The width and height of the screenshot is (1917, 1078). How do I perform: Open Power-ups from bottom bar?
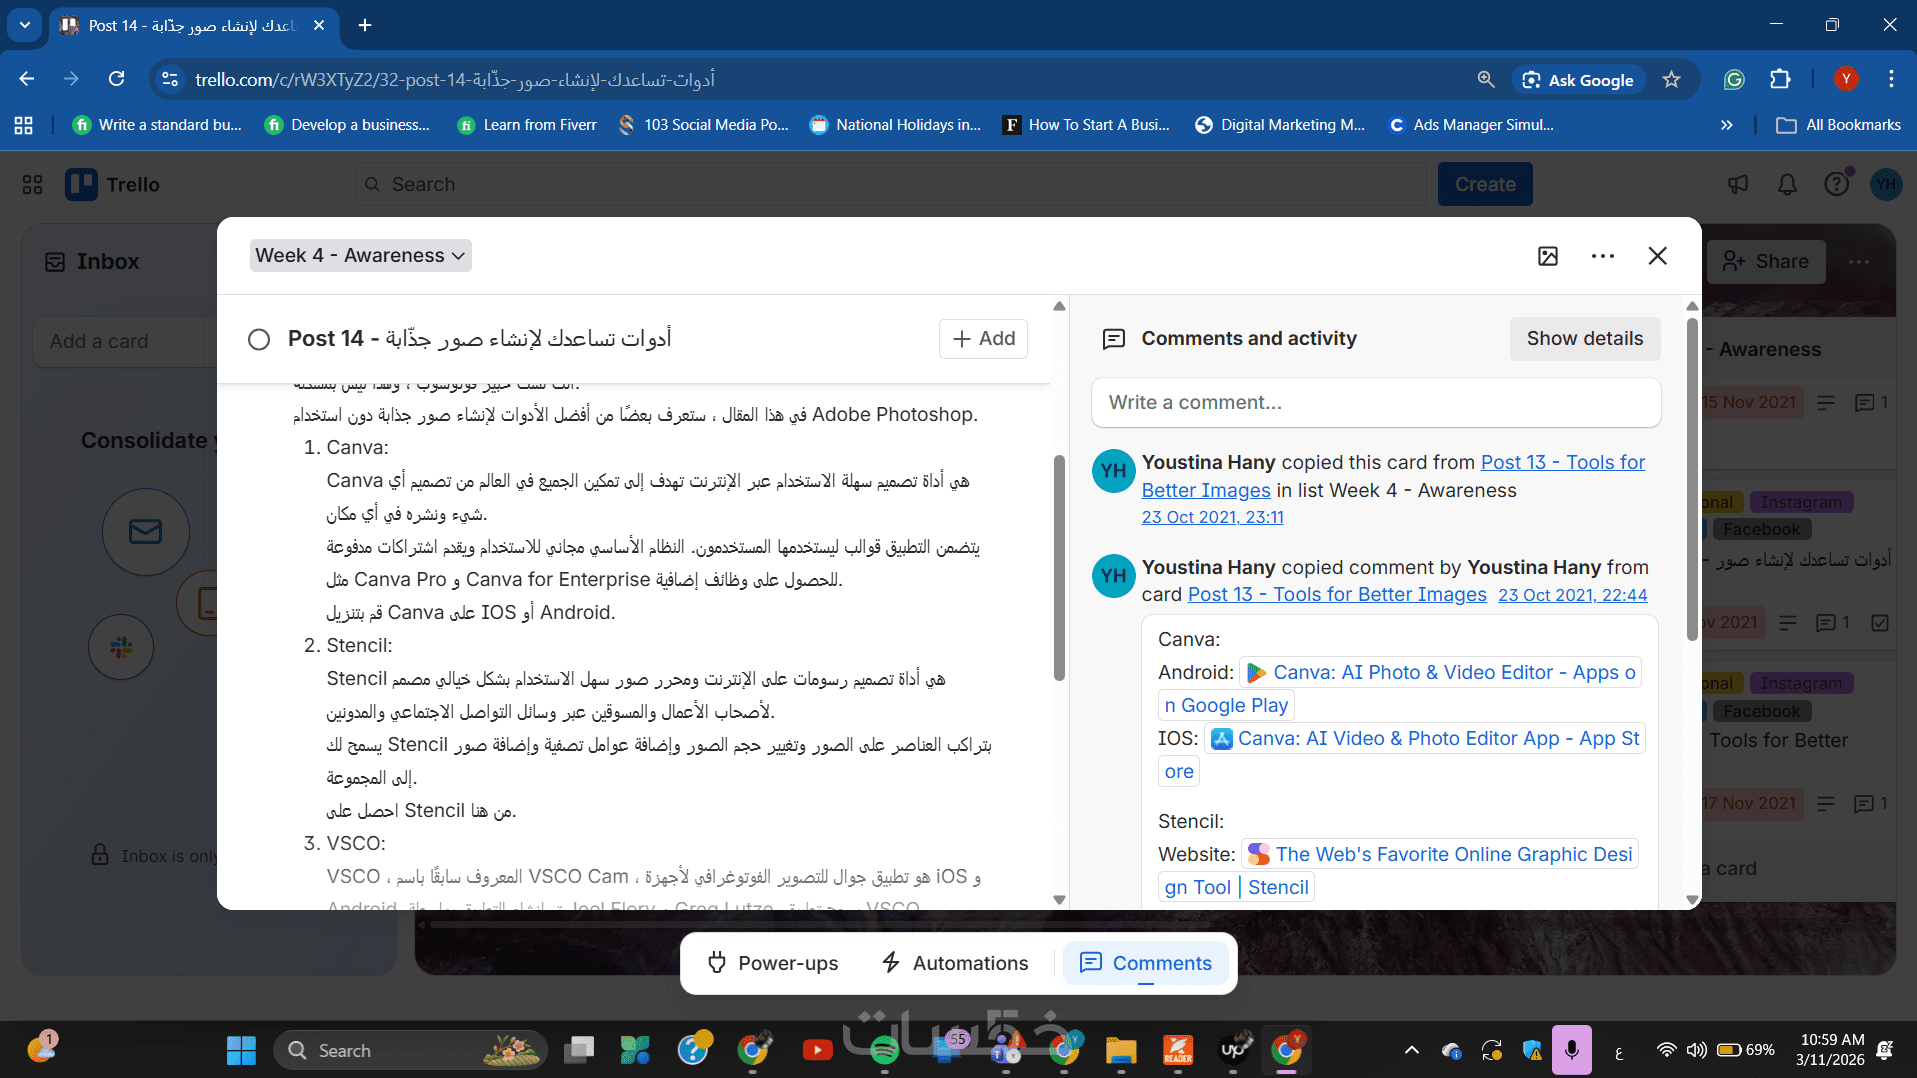773,963
